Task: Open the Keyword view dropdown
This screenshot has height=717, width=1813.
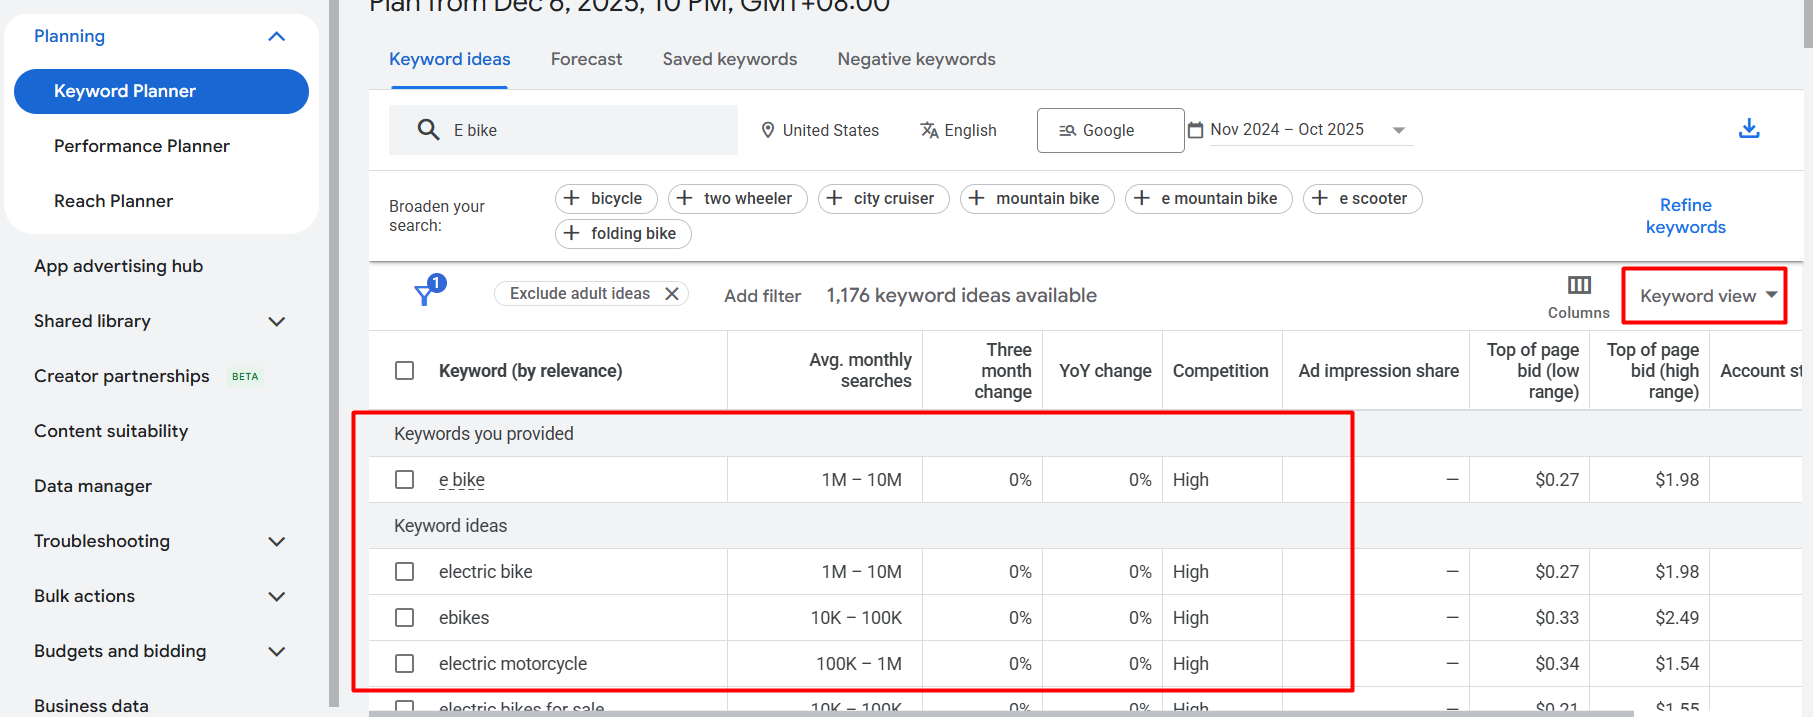Action: (1706, 296)
